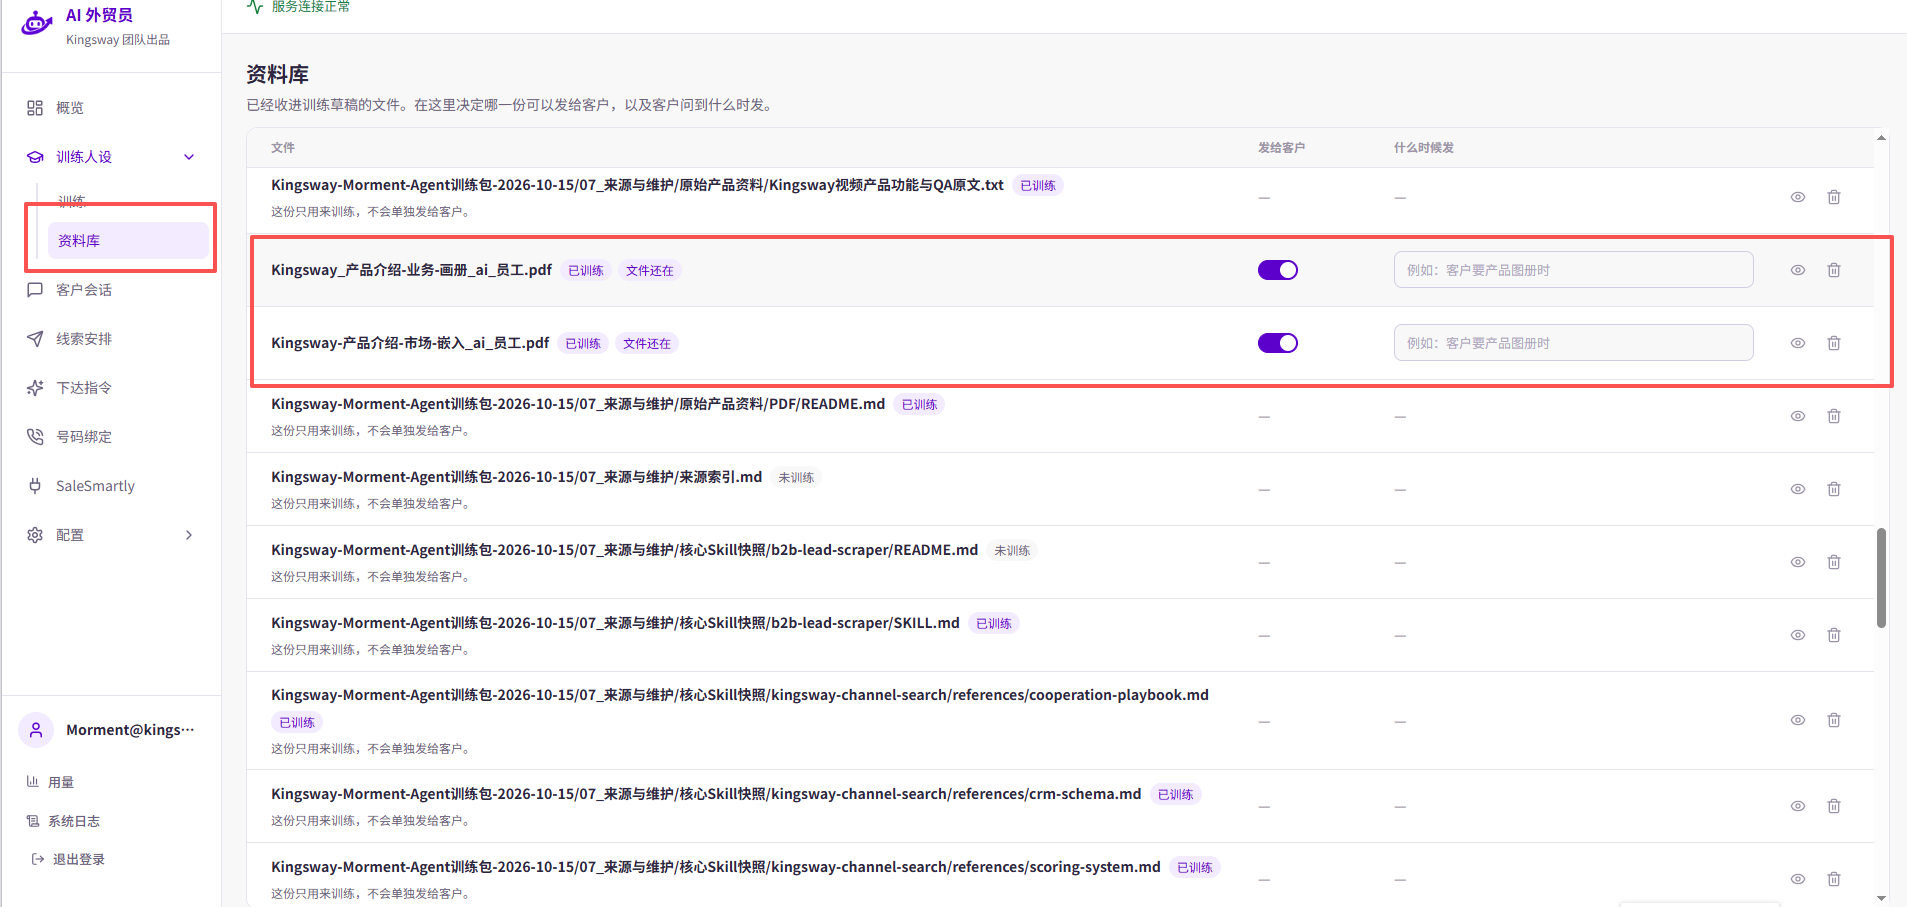Click the user avatar icon for Morment account
This screenshot has width=1907, height=907.
point(36,730)
